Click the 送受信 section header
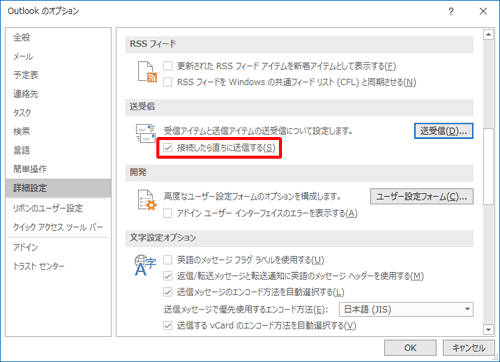Screen dimensions: 500x362 299,107
